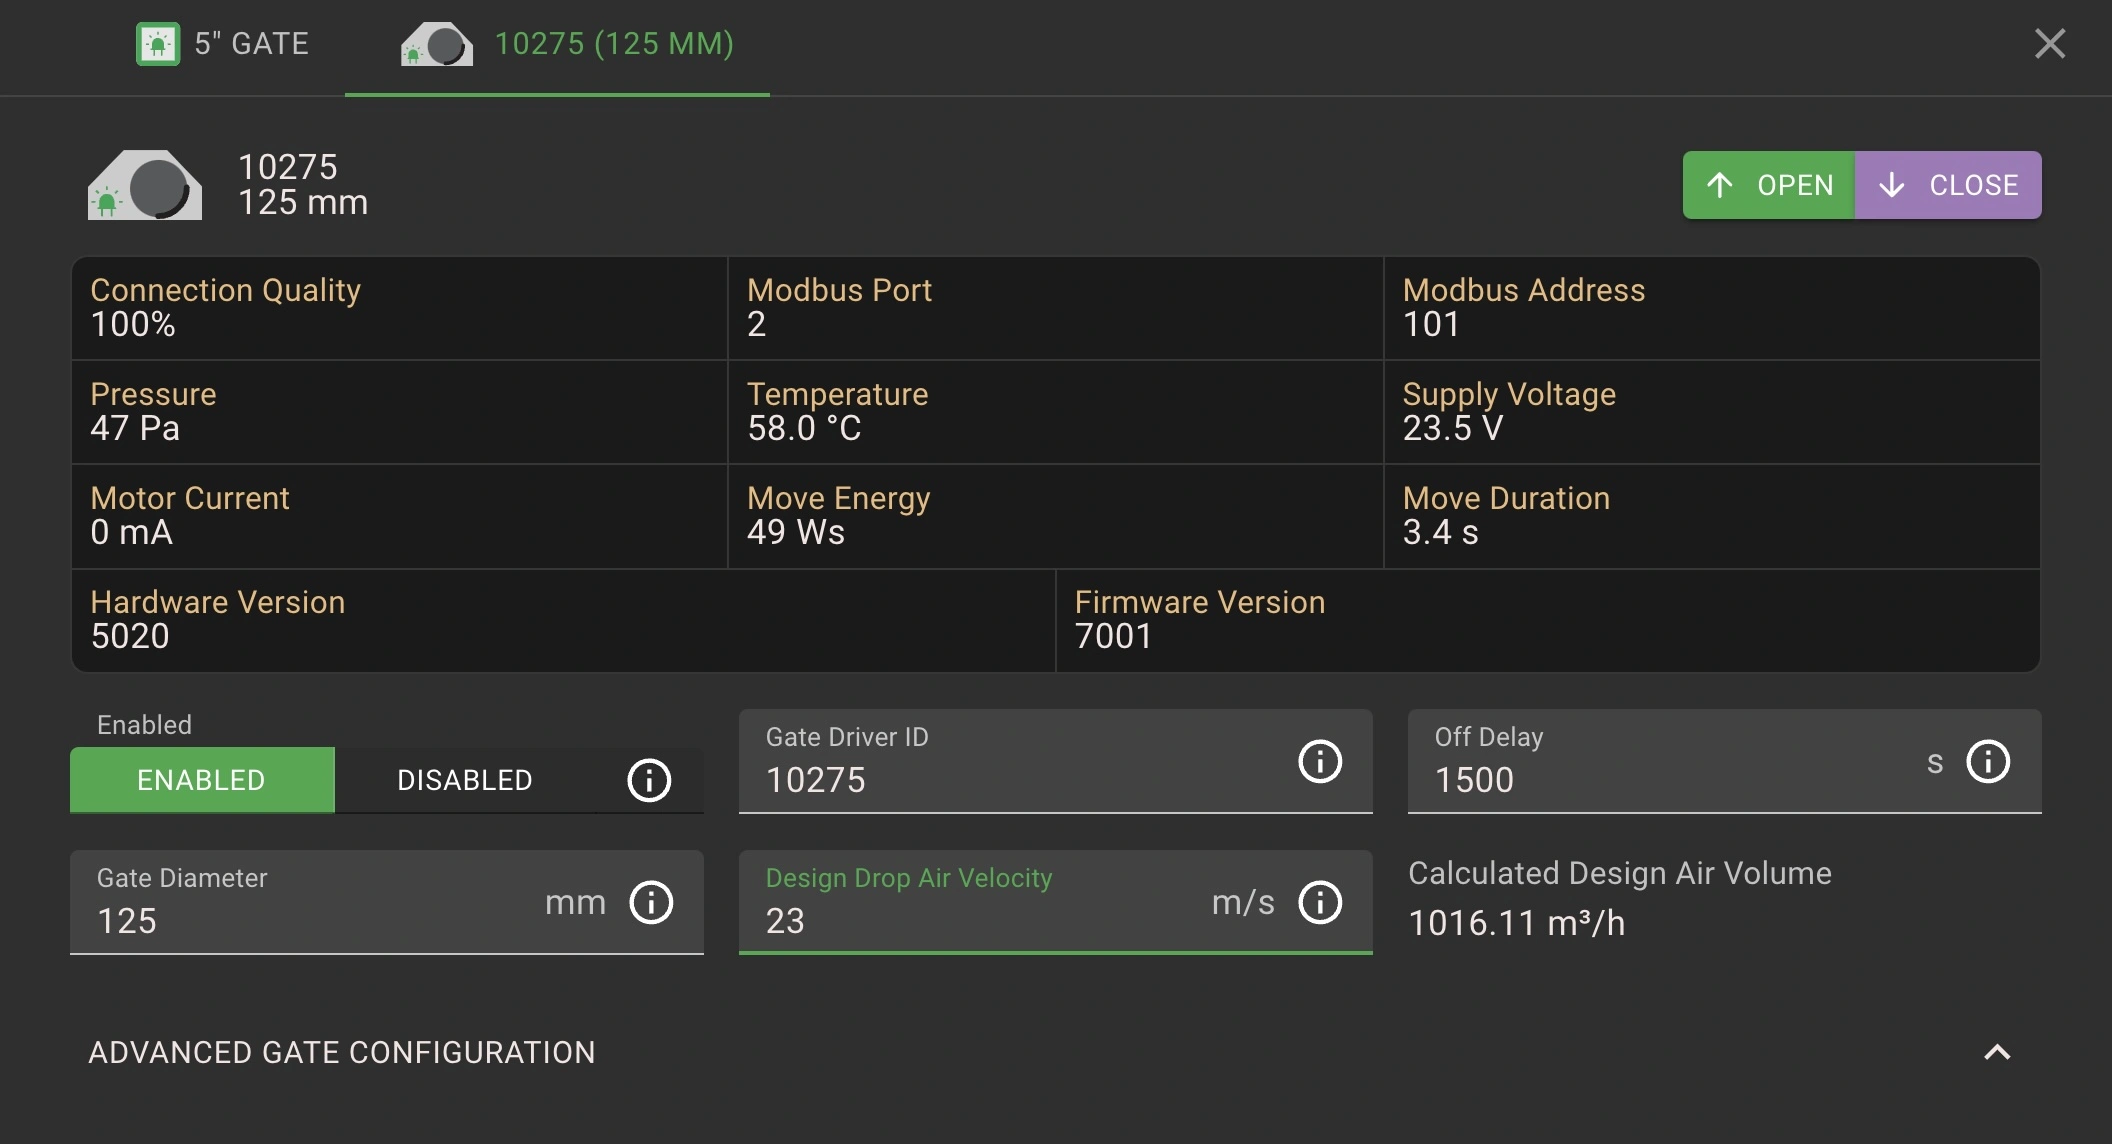This screenshot has height=1144, width=2112.
Task: Click the info icon next to Enabled toggle
Action: 649,780
